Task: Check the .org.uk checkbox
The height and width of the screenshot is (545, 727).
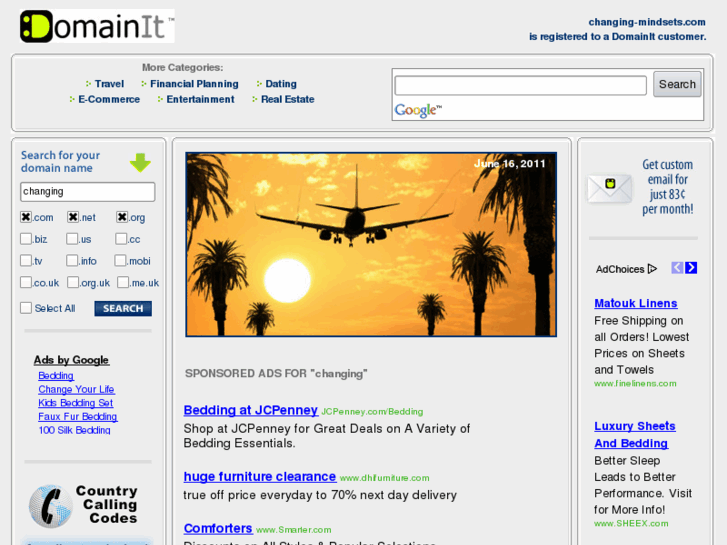Action: [x=73, y=282]
